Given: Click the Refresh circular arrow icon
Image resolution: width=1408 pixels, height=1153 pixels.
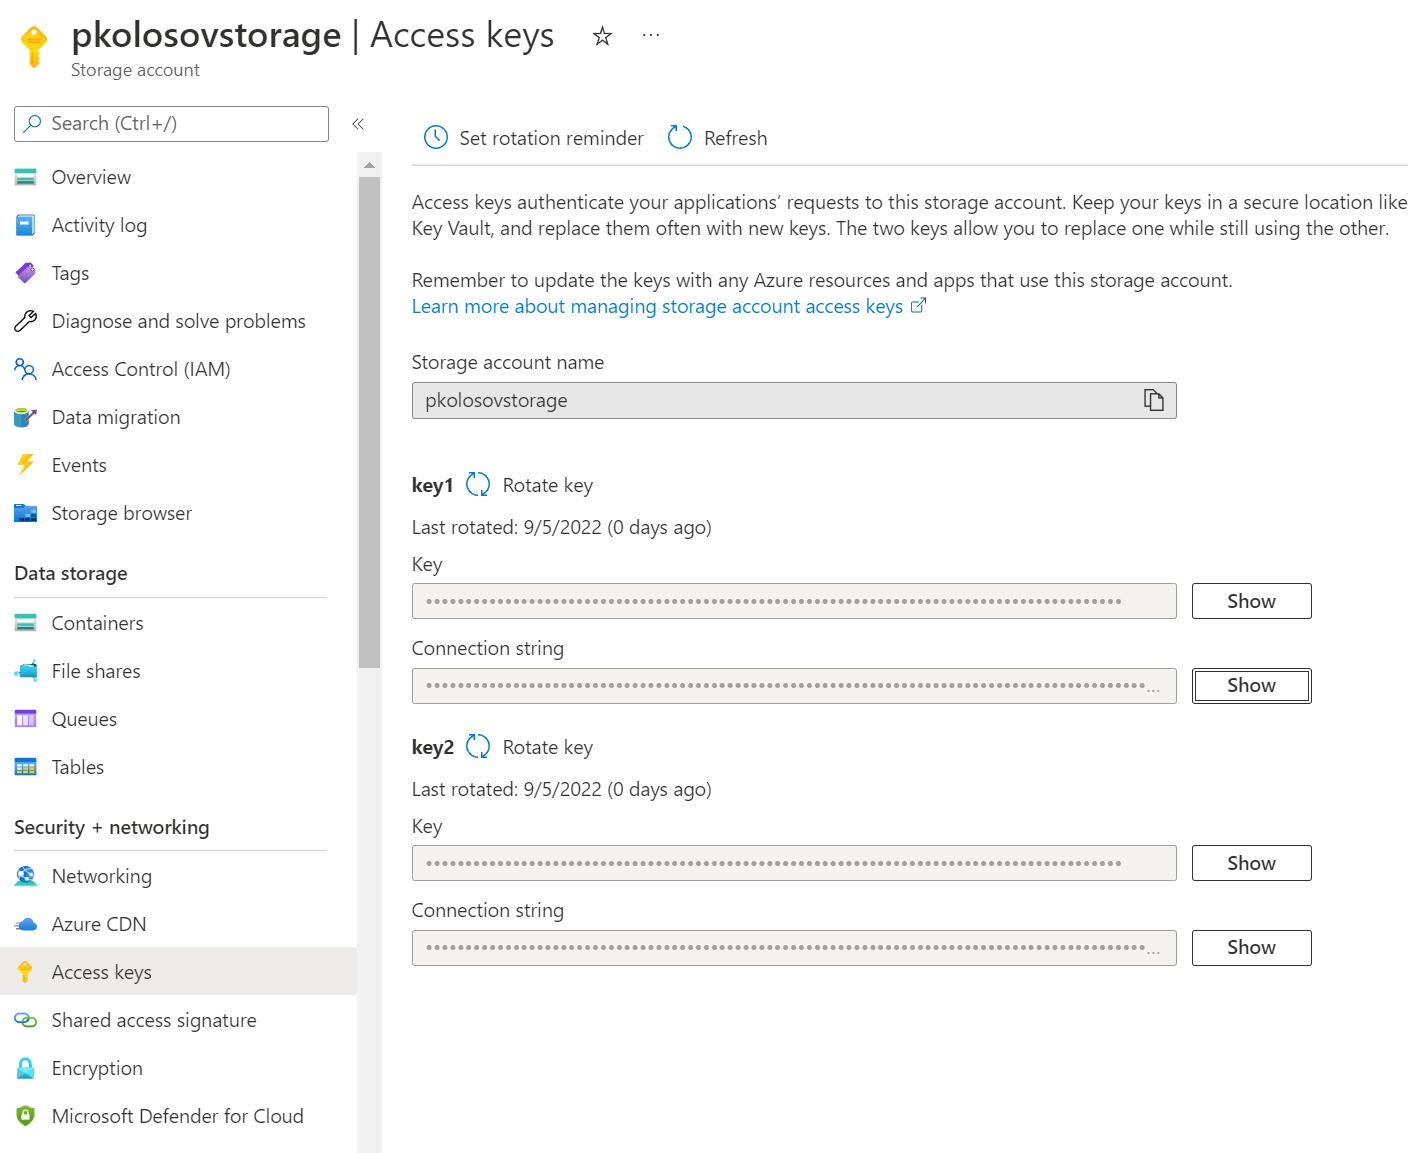Looking at the screenshot, I should coord(680,138).
